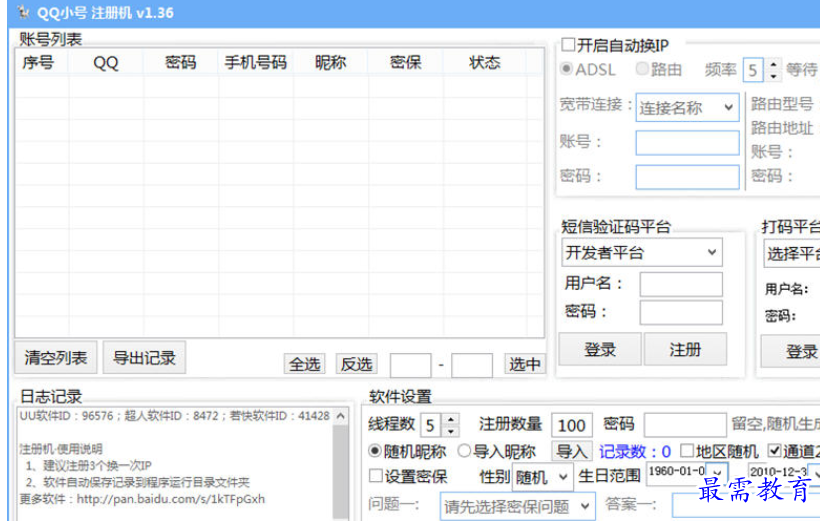Click the 短信验证码平台 密码 field
The height and width of the screenshot is (521, 820).
[x=681, y=312]
